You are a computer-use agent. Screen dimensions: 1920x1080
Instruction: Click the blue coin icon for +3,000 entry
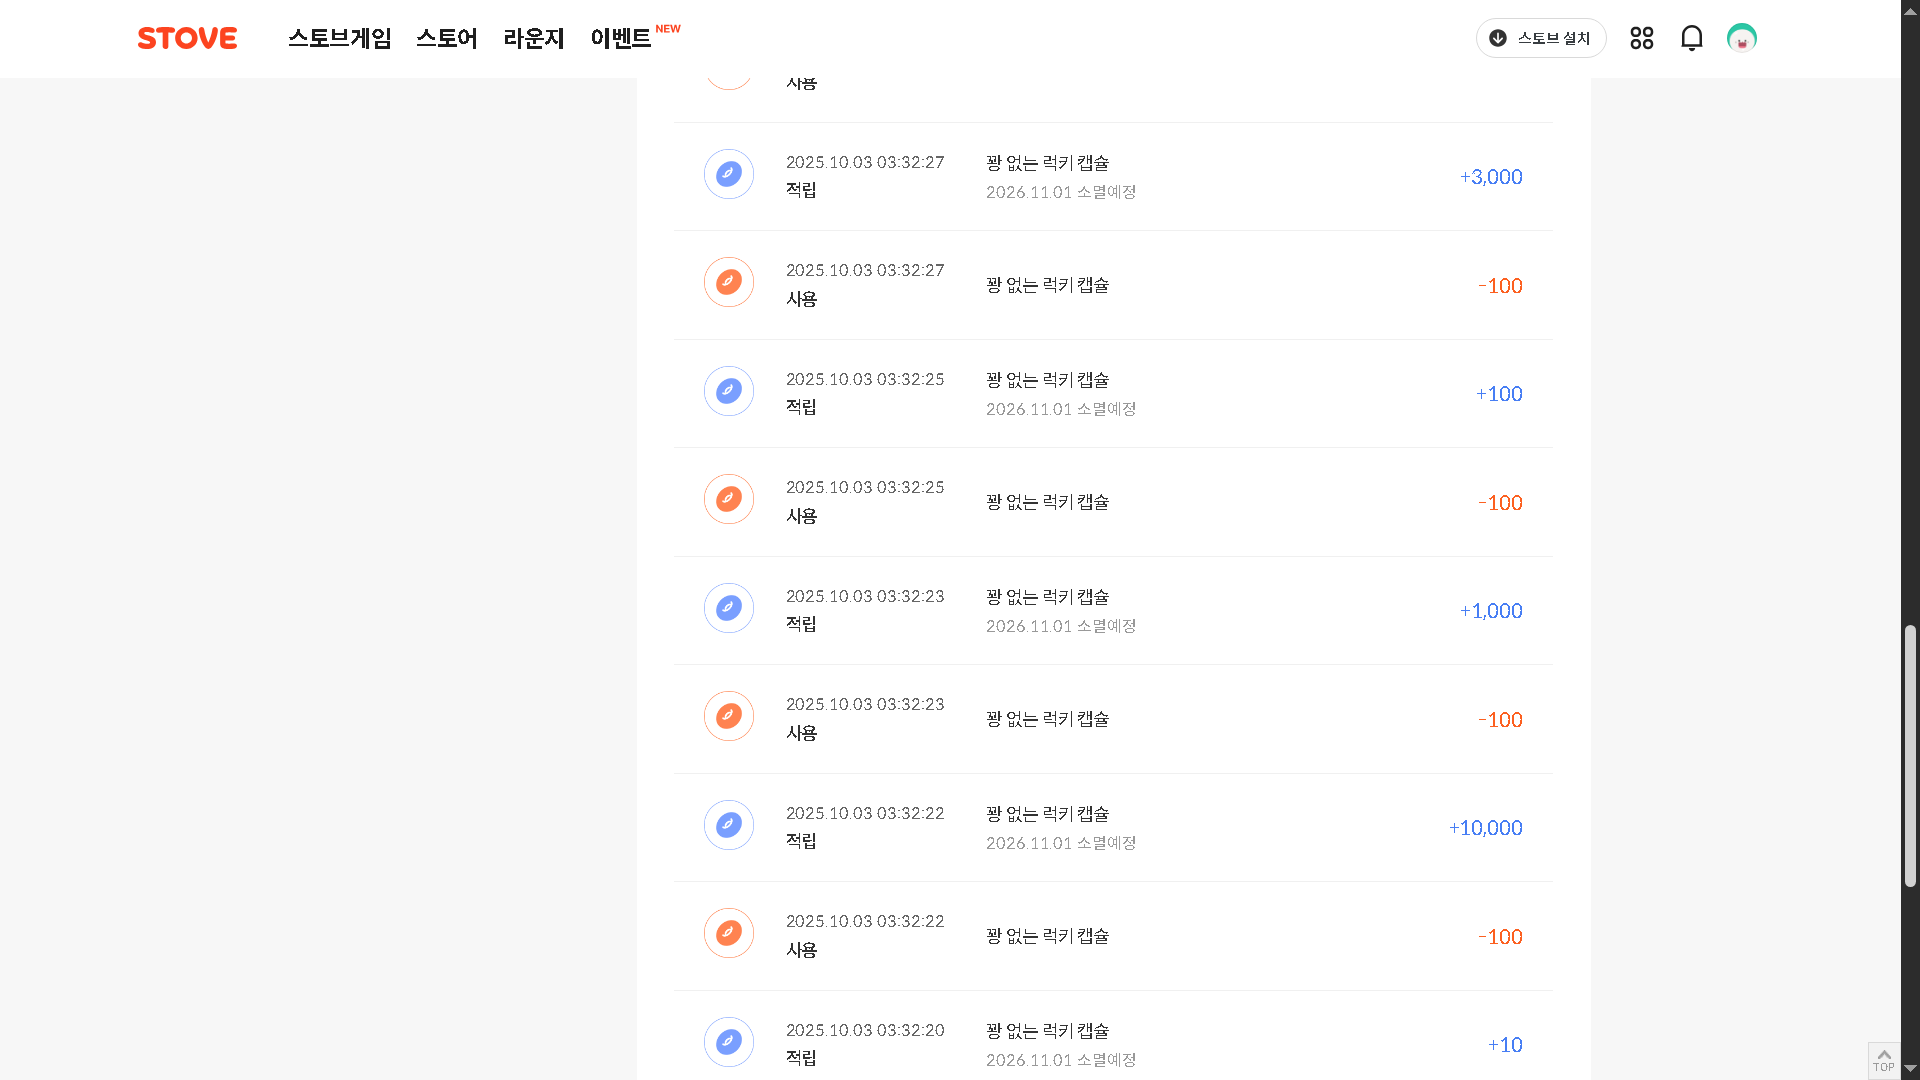(x=729, y=174)
